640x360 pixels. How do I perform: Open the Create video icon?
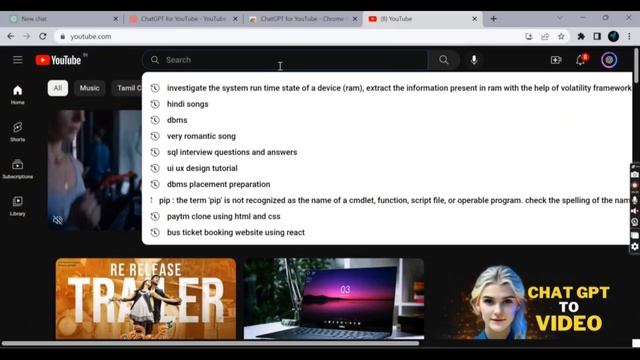[556, 60]
